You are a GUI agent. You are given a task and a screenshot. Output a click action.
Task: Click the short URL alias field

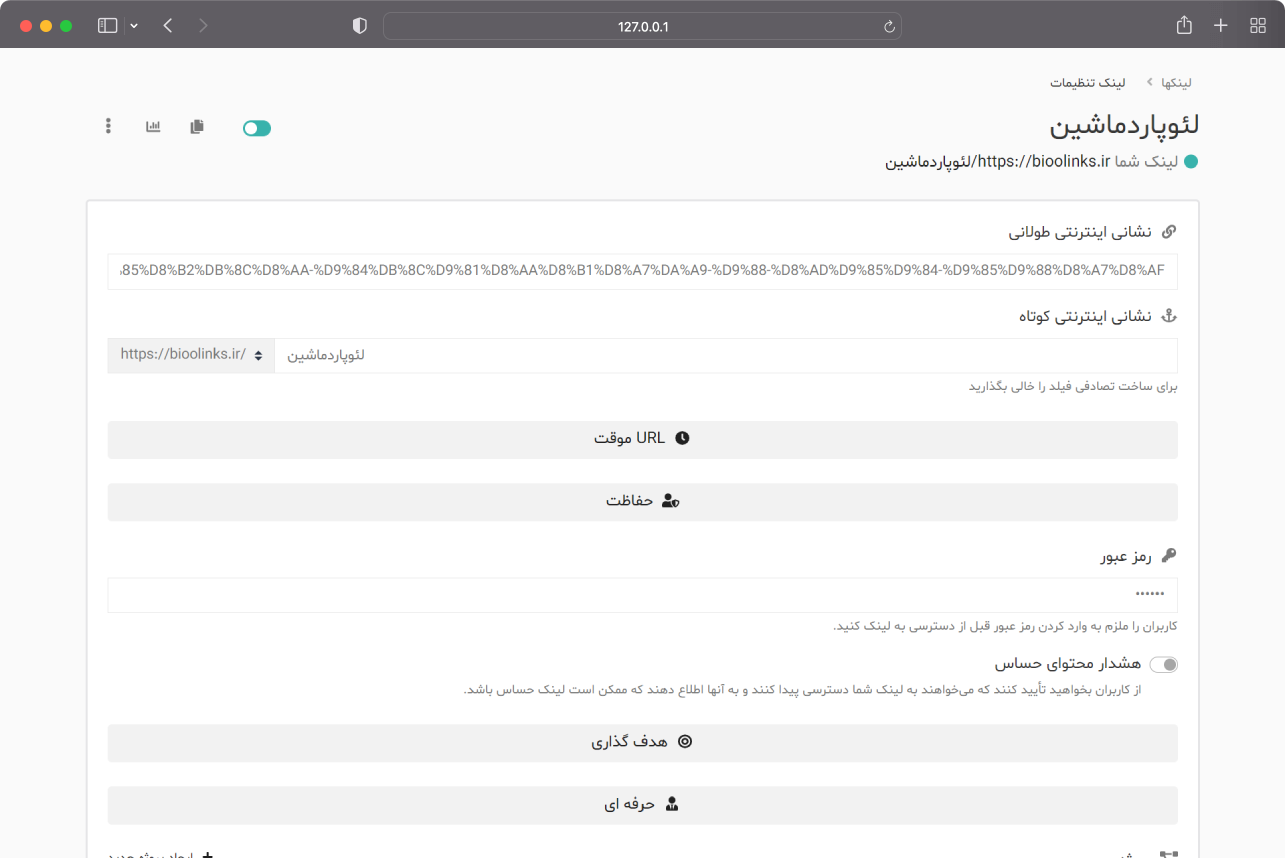[x=725, y=355]
